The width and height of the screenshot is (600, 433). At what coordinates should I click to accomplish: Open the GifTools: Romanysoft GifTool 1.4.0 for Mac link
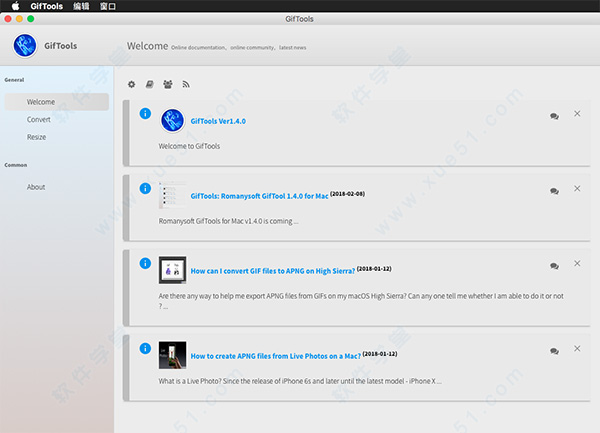[259, 196]
